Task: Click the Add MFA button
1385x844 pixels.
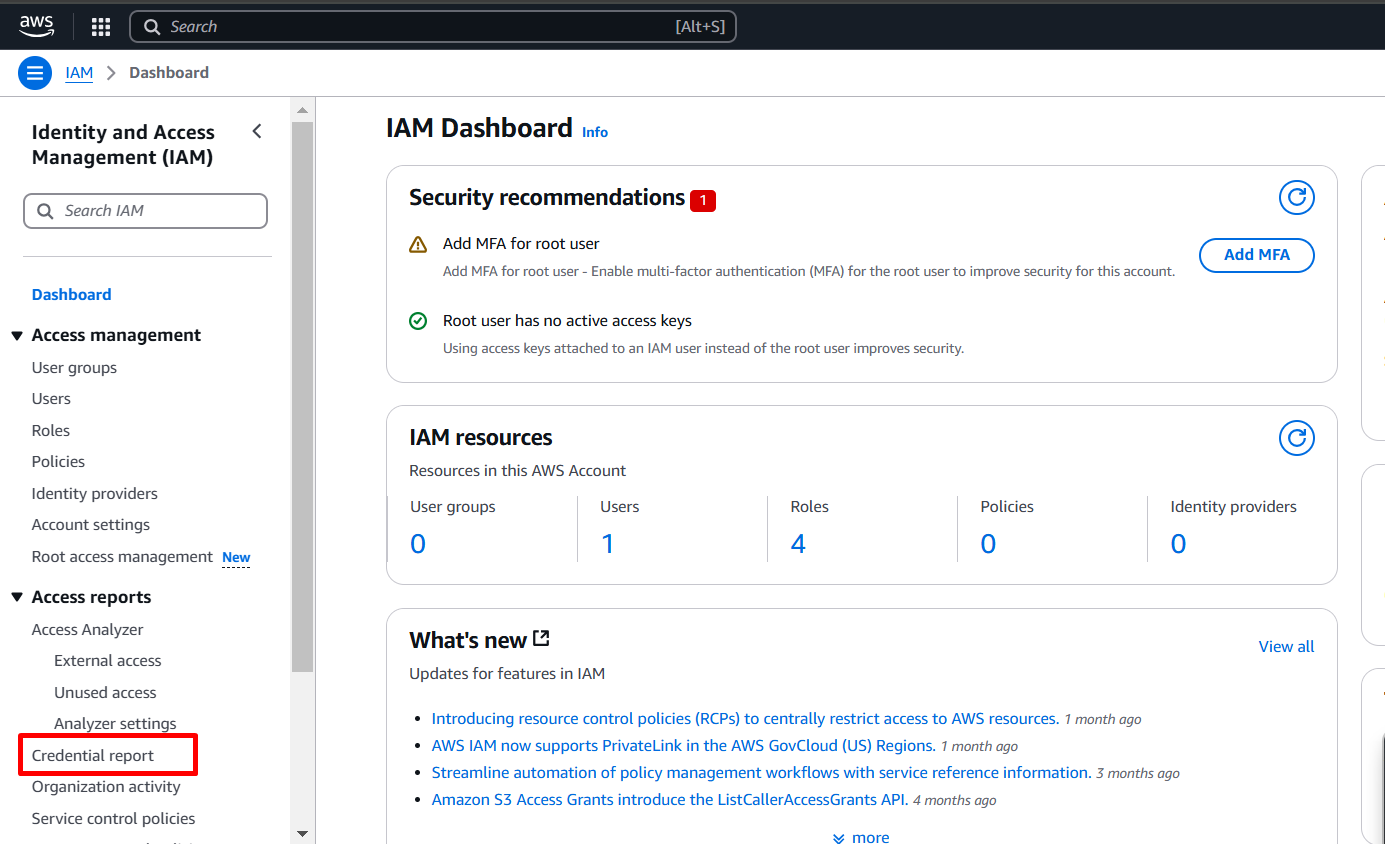Action: tap(1256, 255)
